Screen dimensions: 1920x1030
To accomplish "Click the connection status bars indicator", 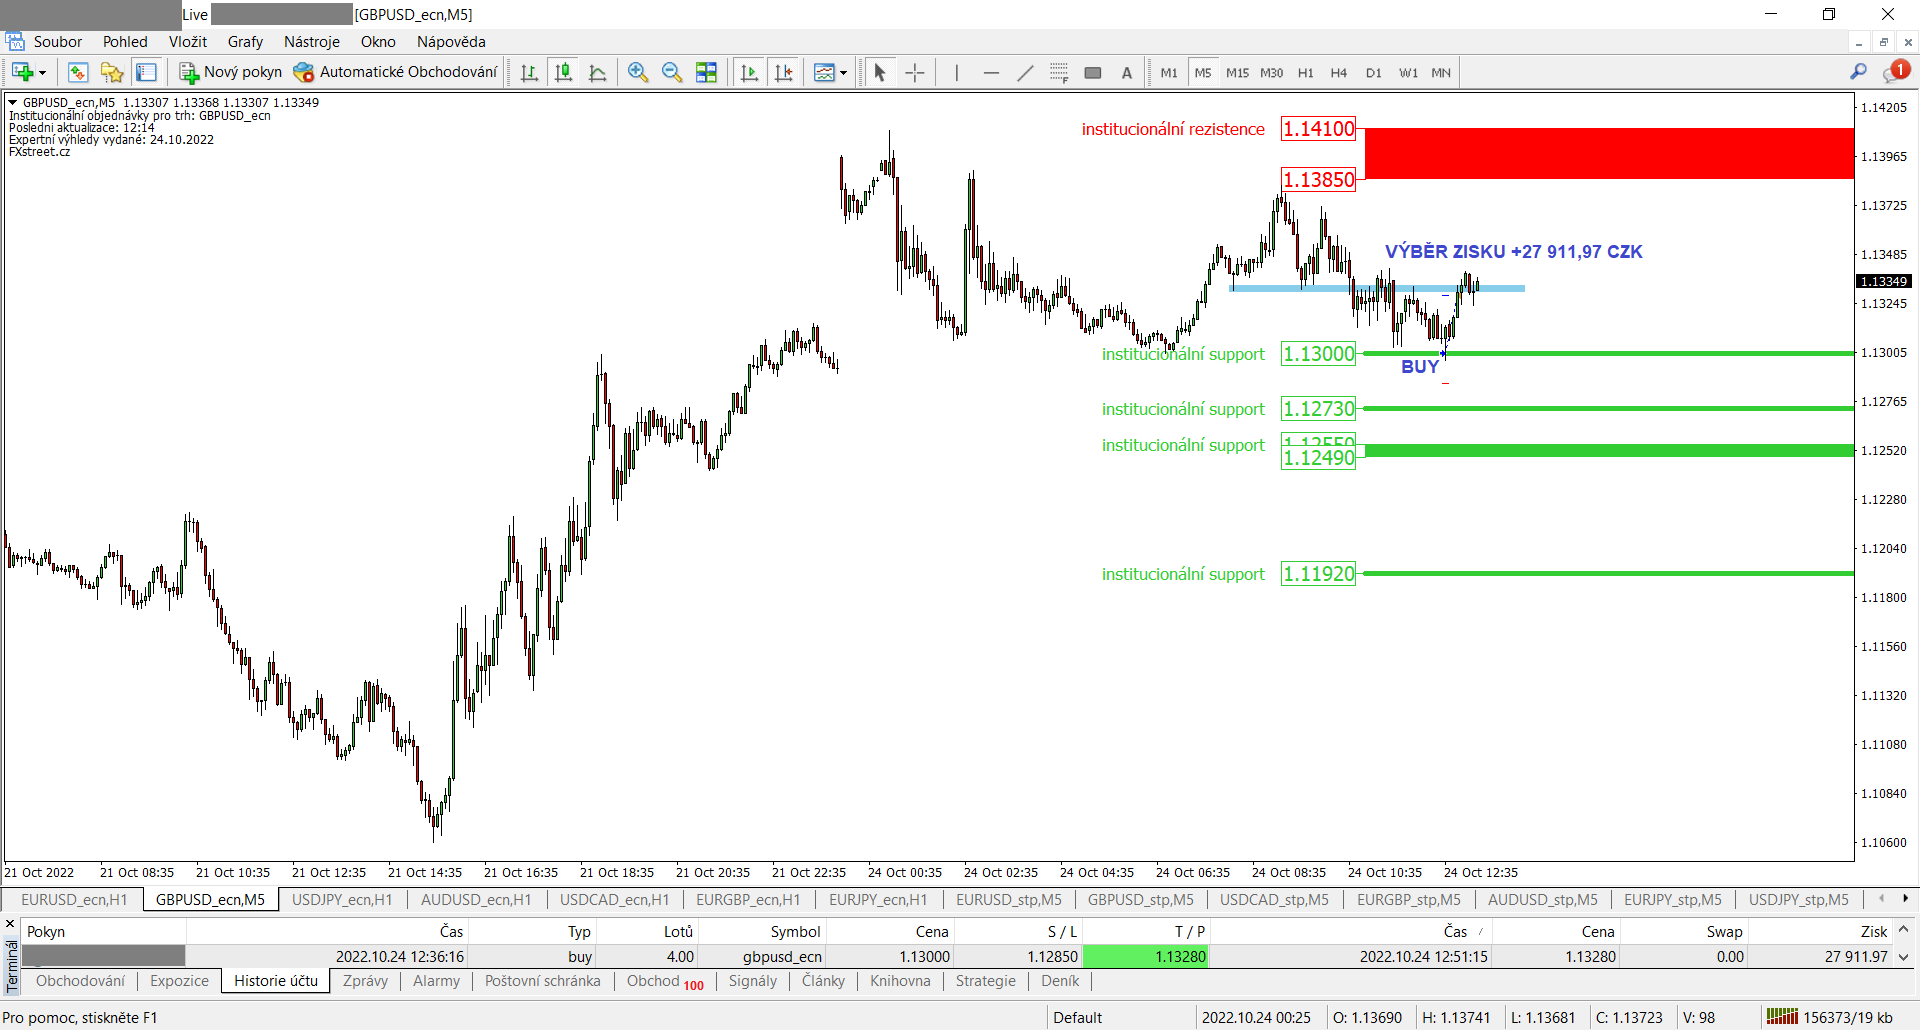I will pyautogui.click(x=1782, y=1017).
